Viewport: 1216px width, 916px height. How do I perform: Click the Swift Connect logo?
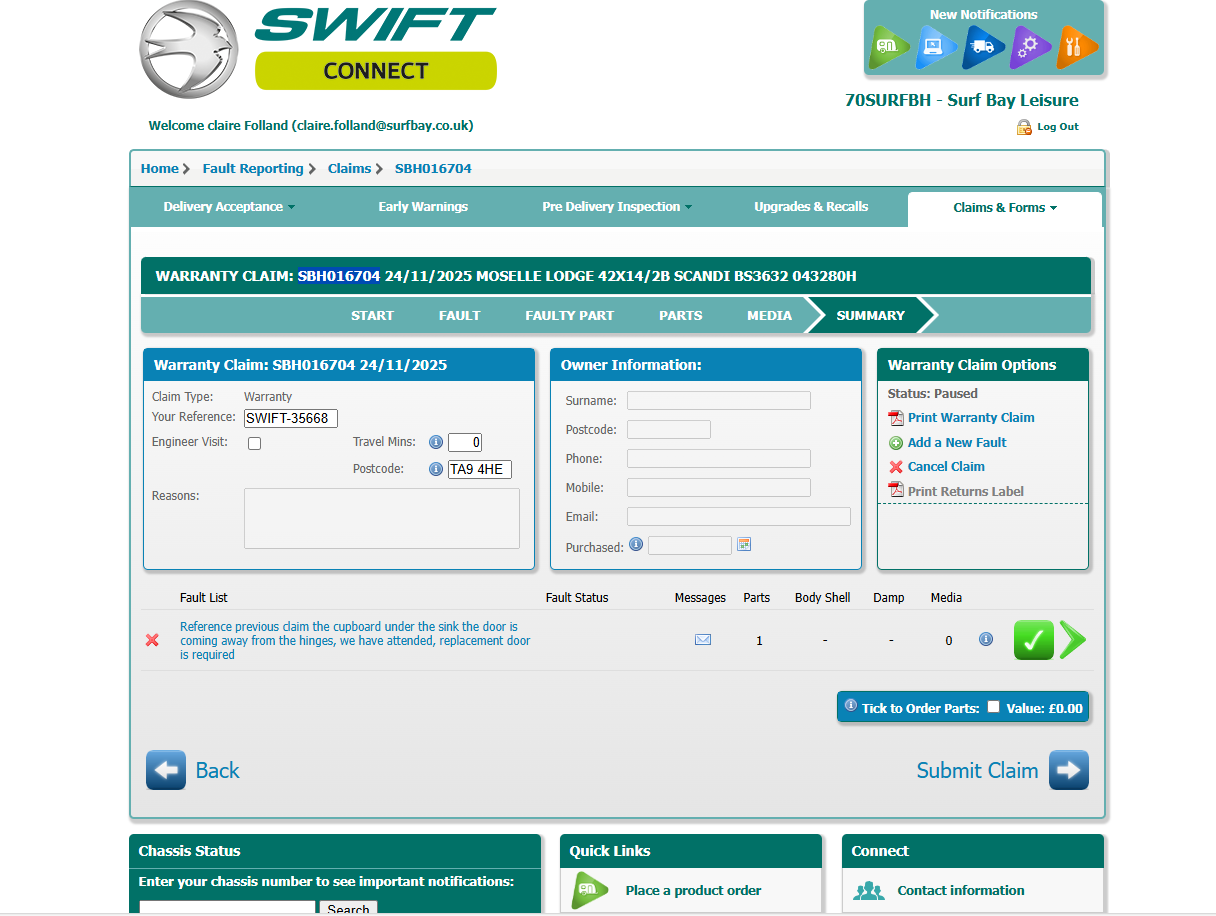(x=318, y=49)
